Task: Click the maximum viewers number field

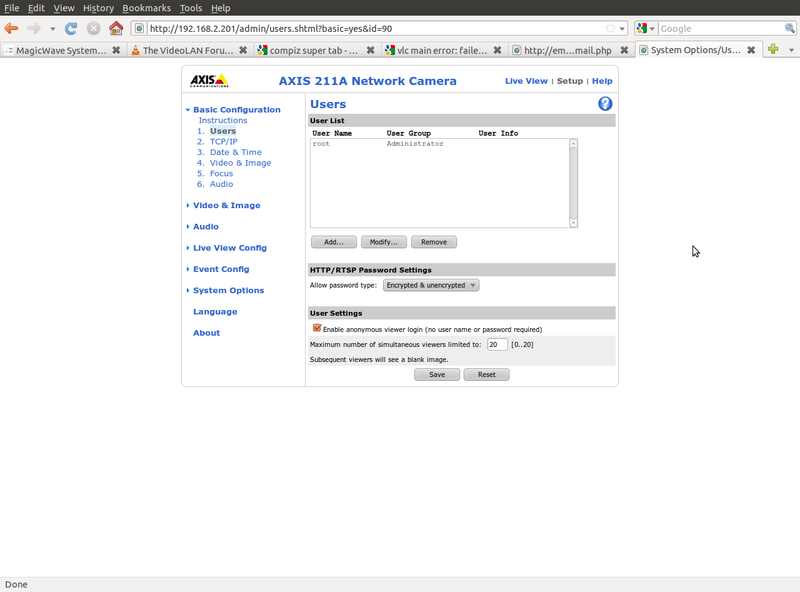Action: point(497,344)
